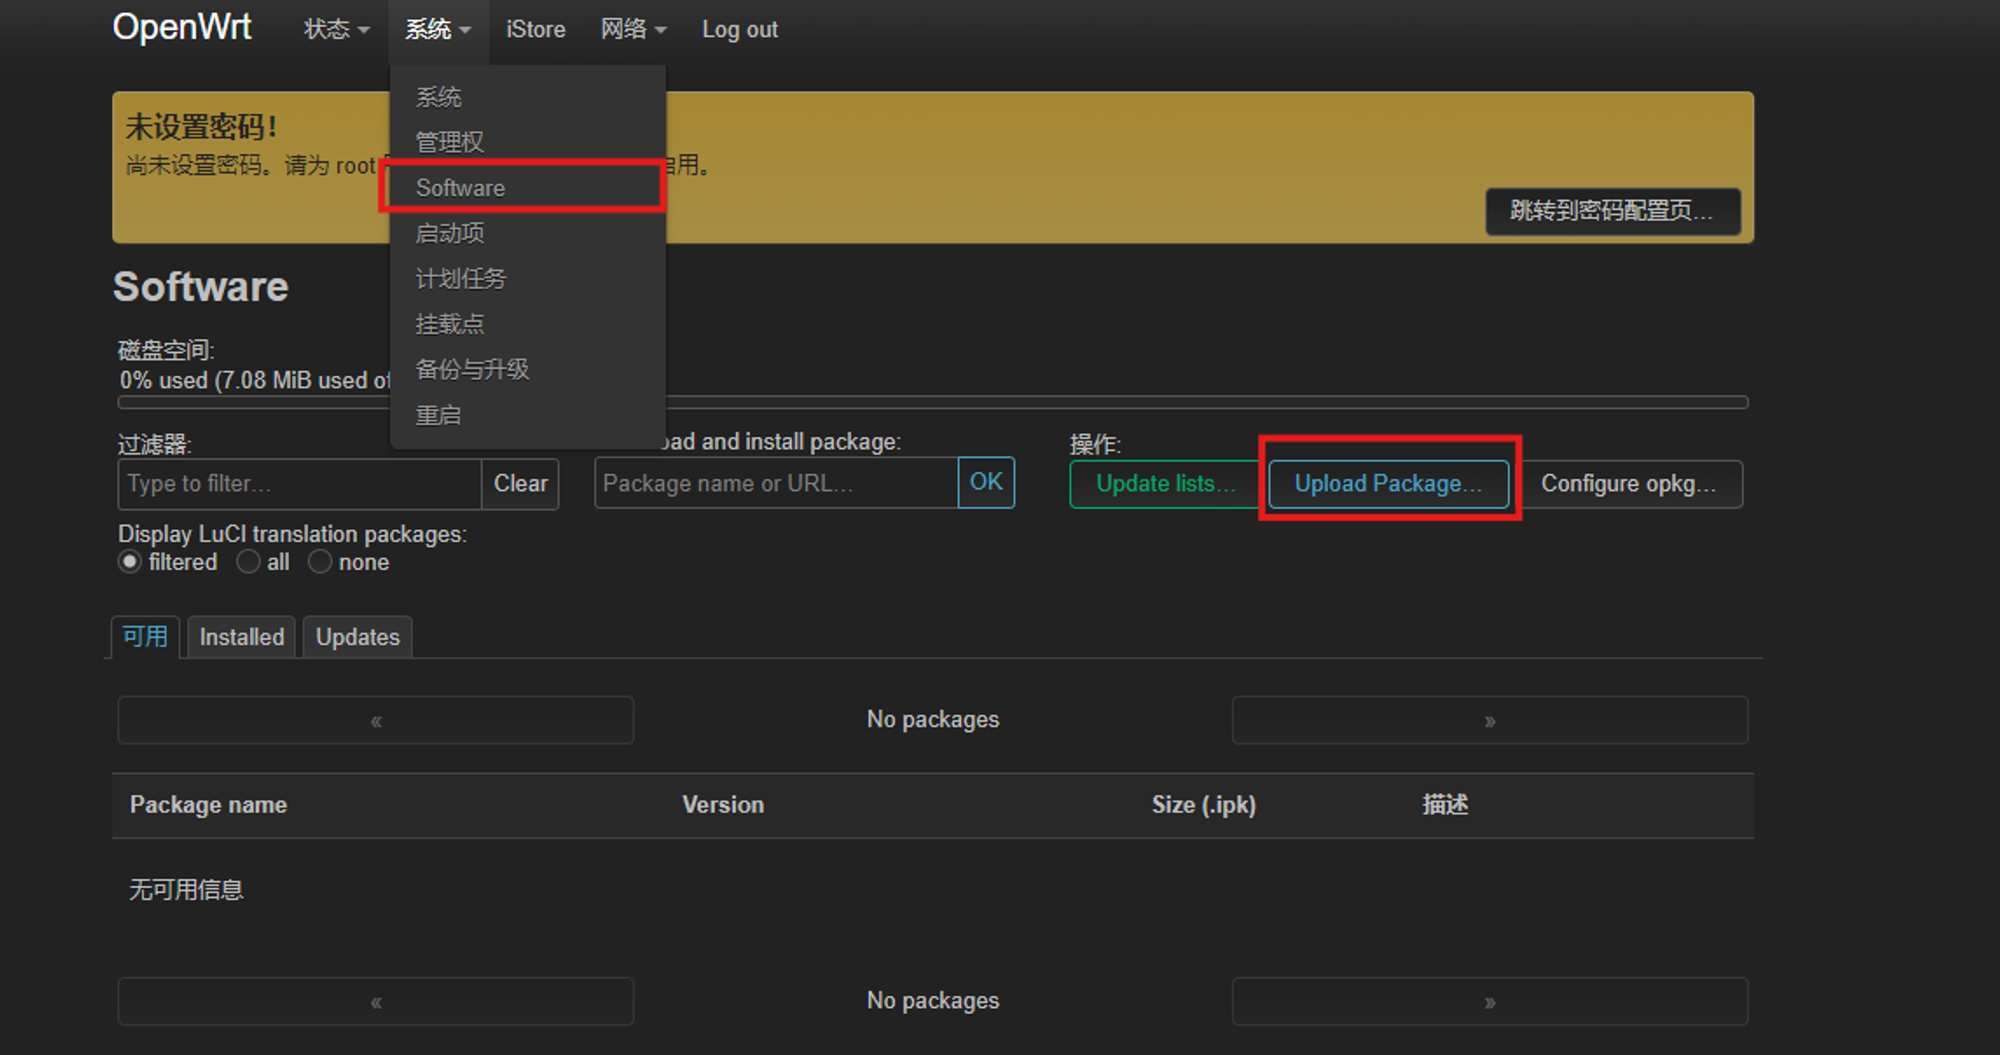
Task: Select the filtered translation radio option
Action: (130, 562)
